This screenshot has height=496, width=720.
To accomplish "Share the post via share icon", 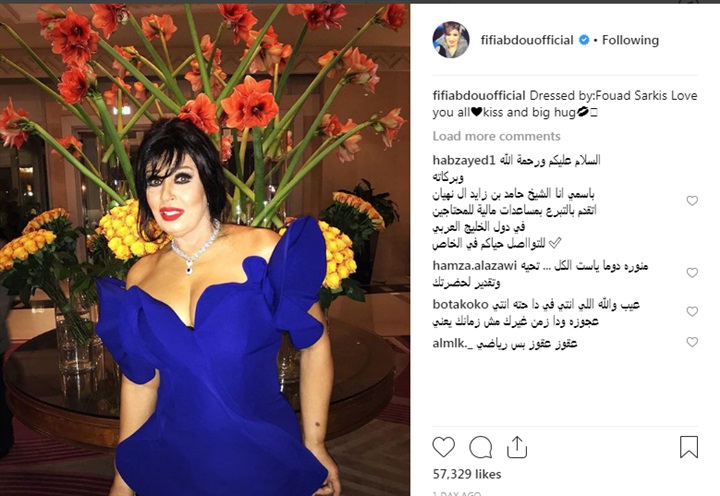I will click(x=517, y=447).
